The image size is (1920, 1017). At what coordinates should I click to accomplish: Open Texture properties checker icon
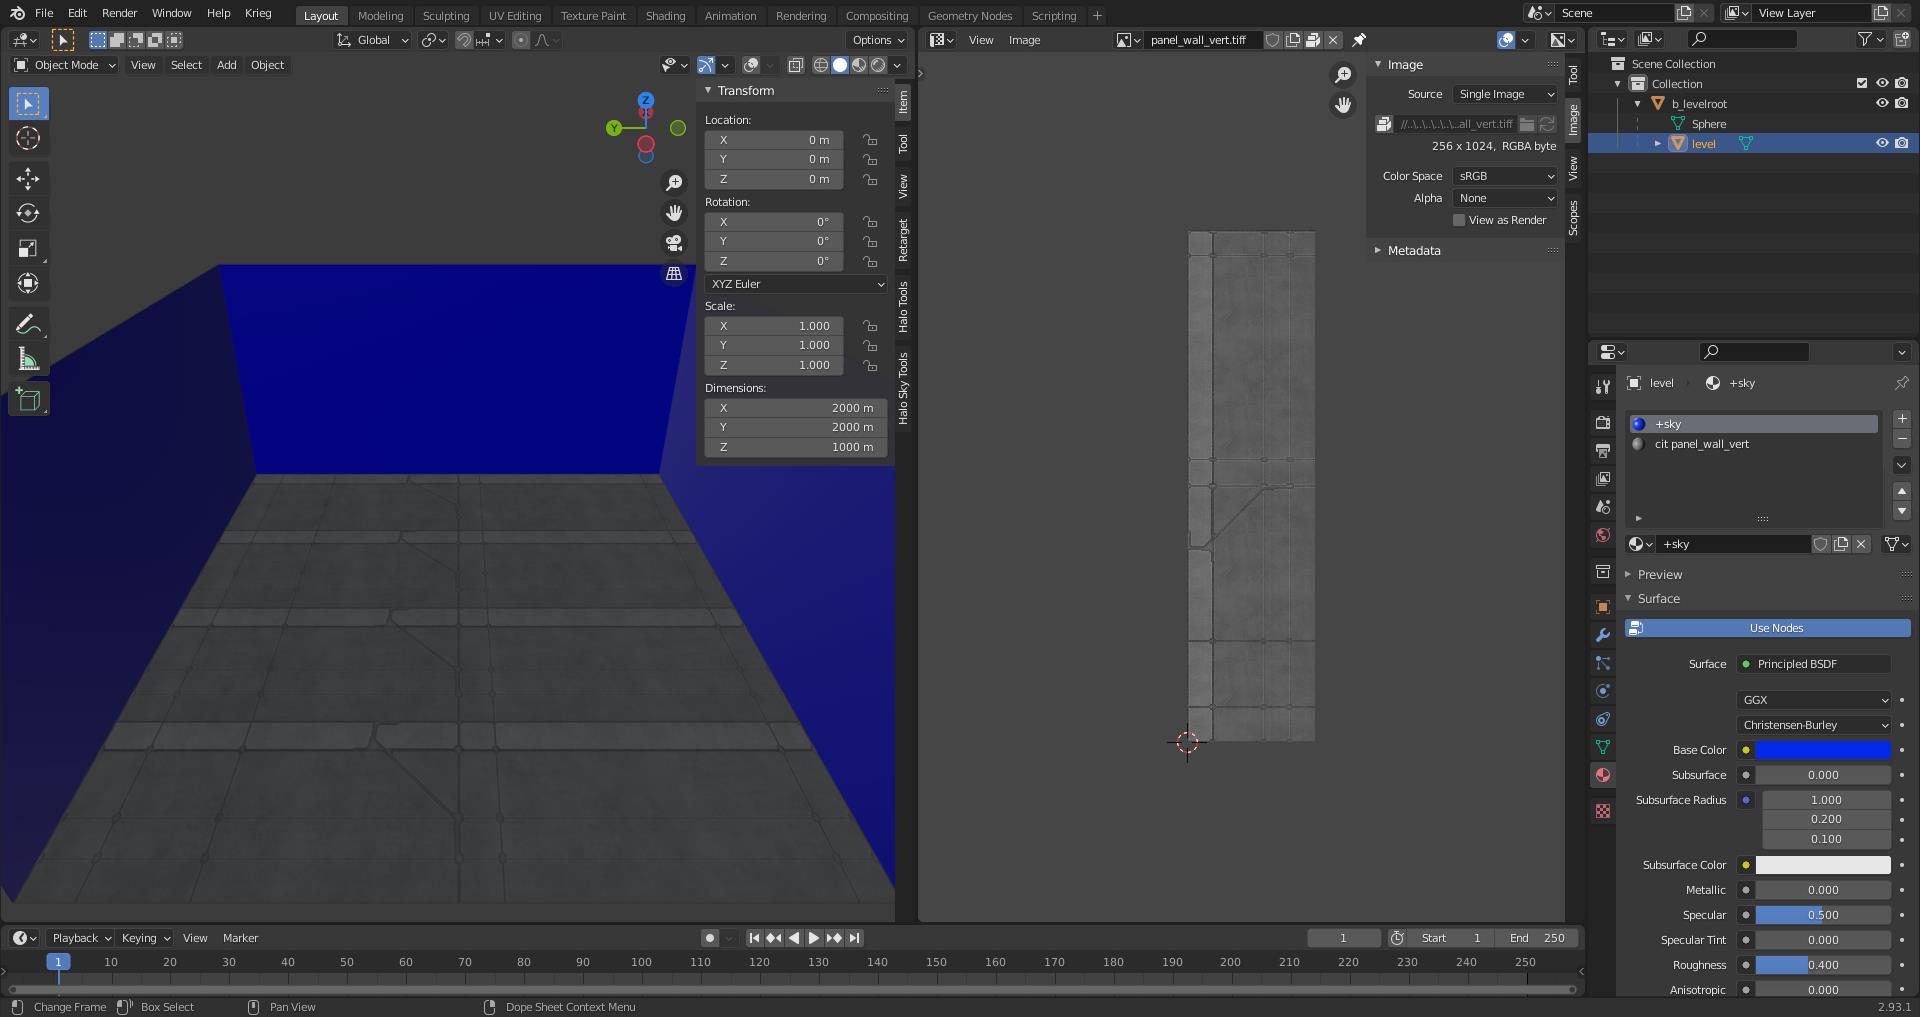1602,811
